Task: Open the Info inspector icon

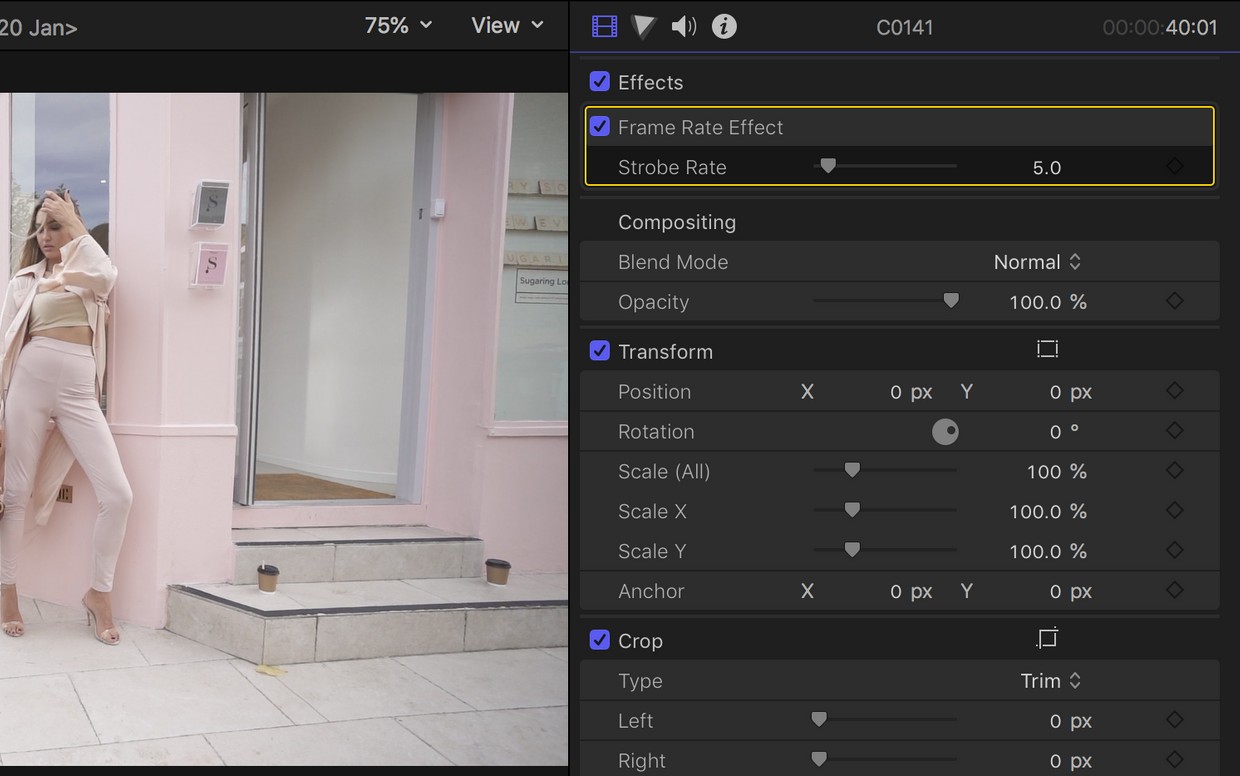Action: click(x=724, y=27)
